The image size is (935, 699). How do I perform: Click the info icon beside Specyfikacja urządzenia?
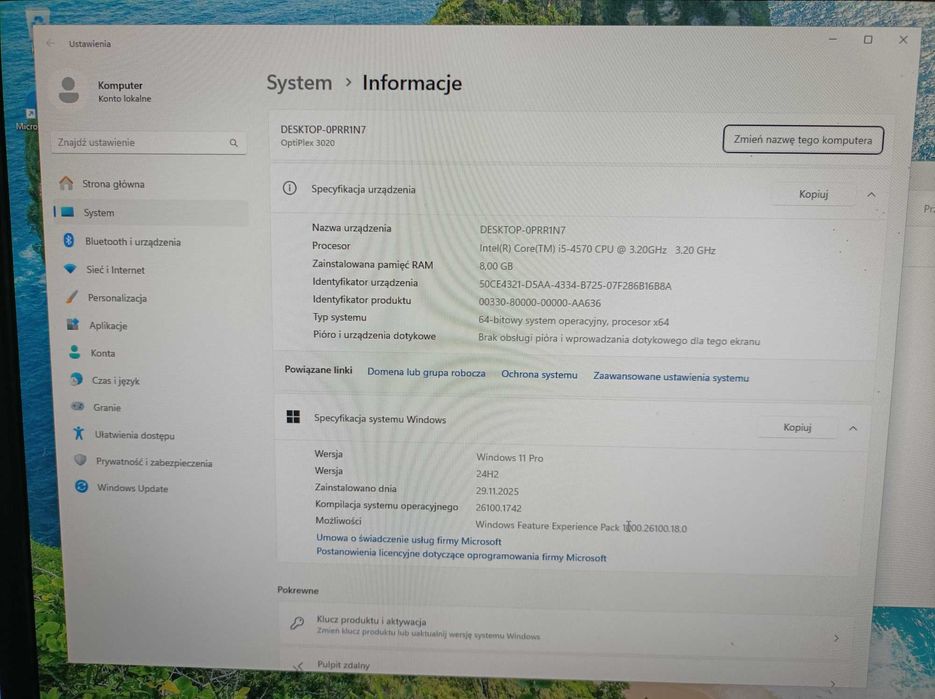[290, 188]
